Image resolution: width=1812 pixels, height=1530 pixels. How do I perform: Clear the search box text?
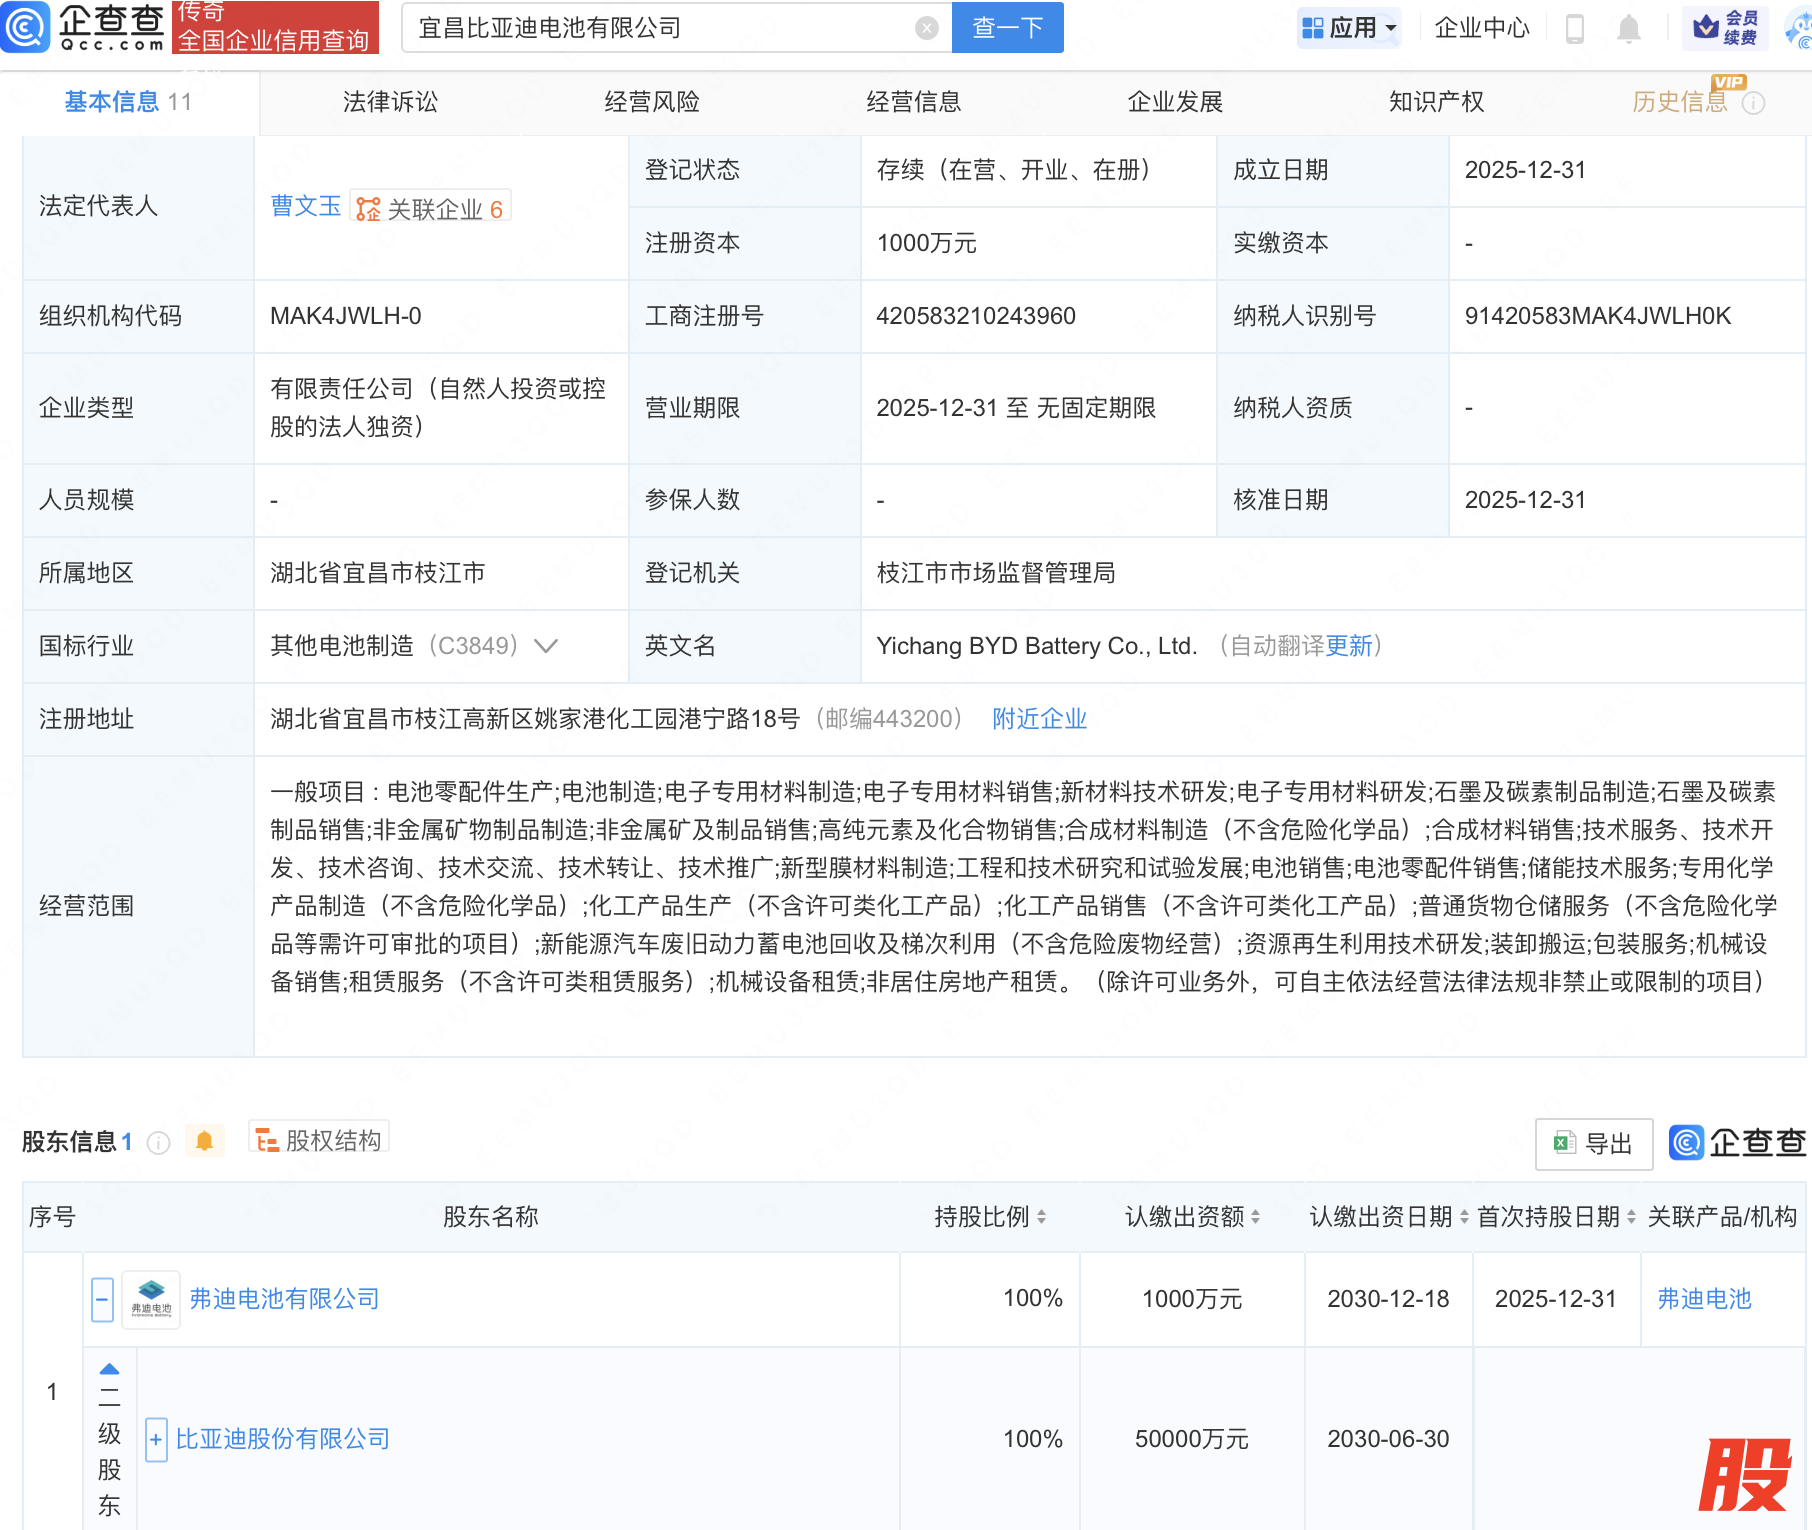click(x=926, y=28)
